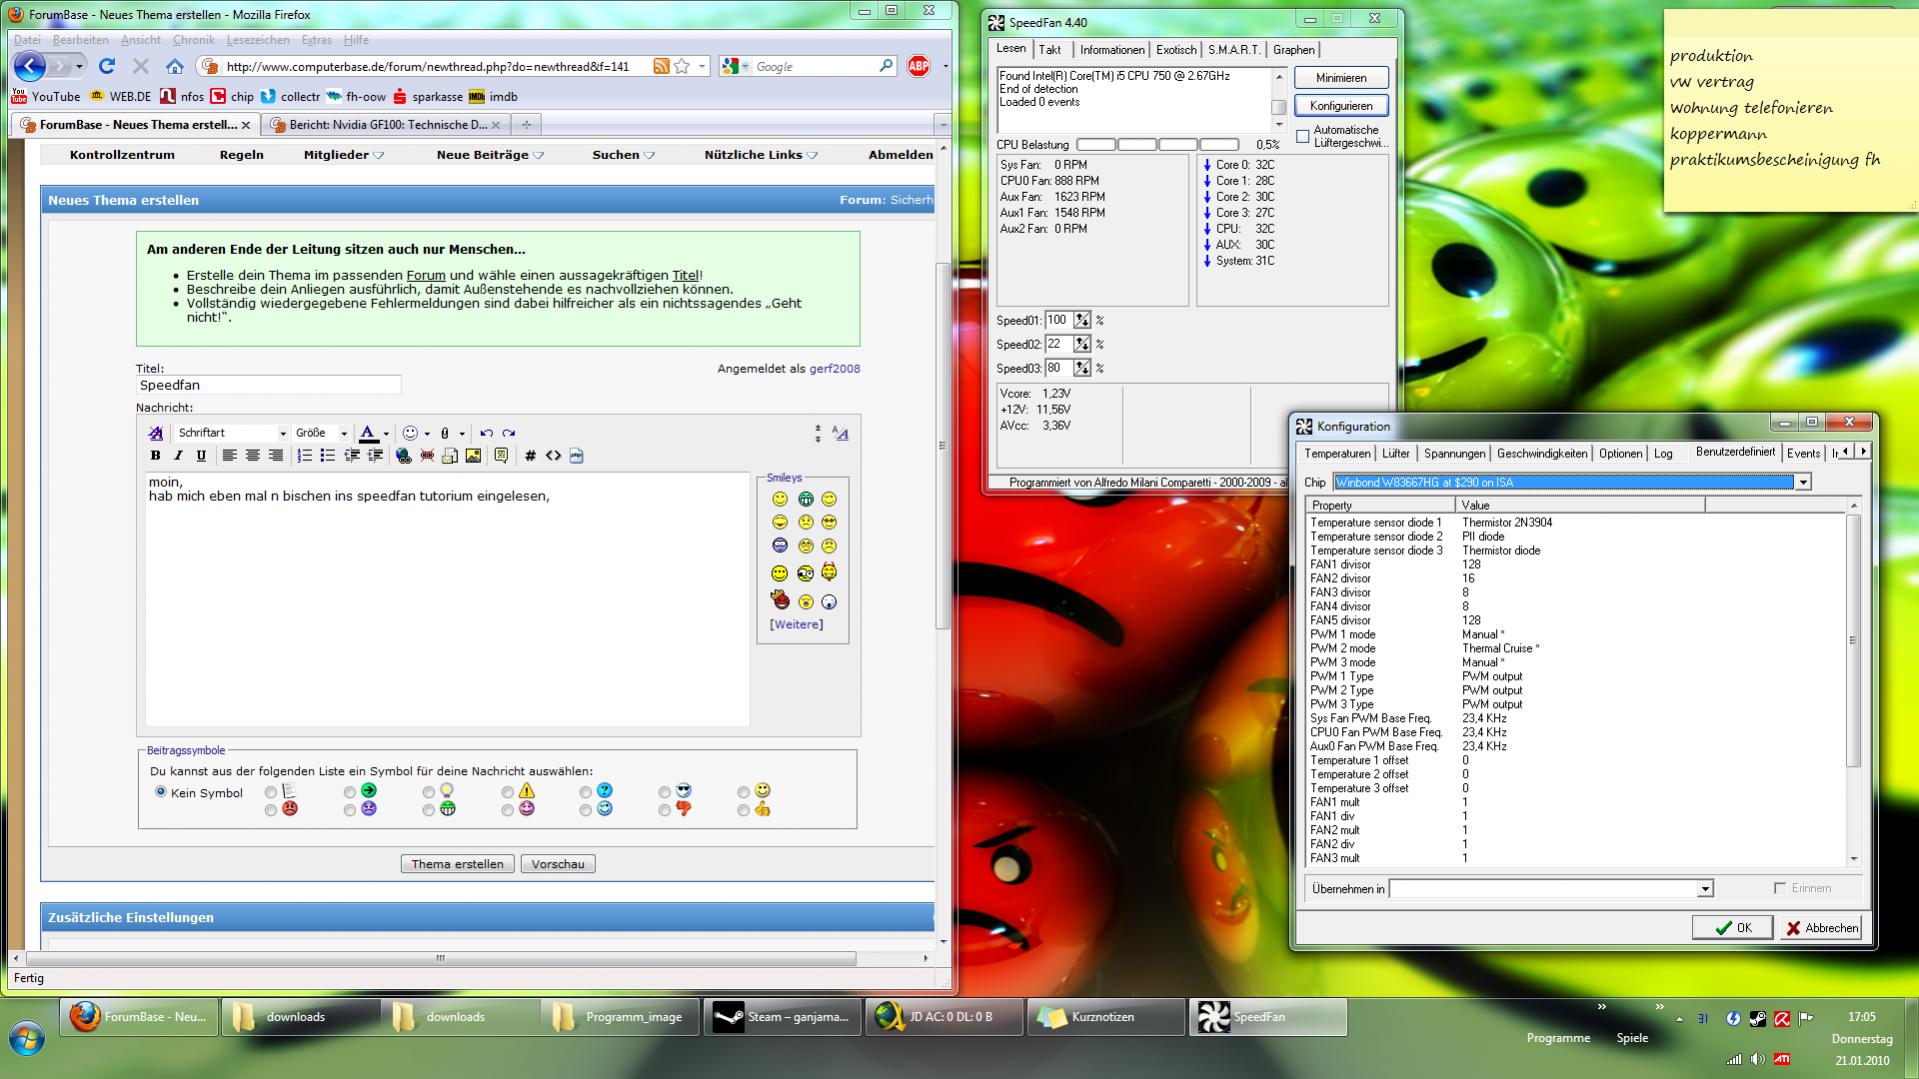
Task: Open the imdb bookmark
Action: 493,97
